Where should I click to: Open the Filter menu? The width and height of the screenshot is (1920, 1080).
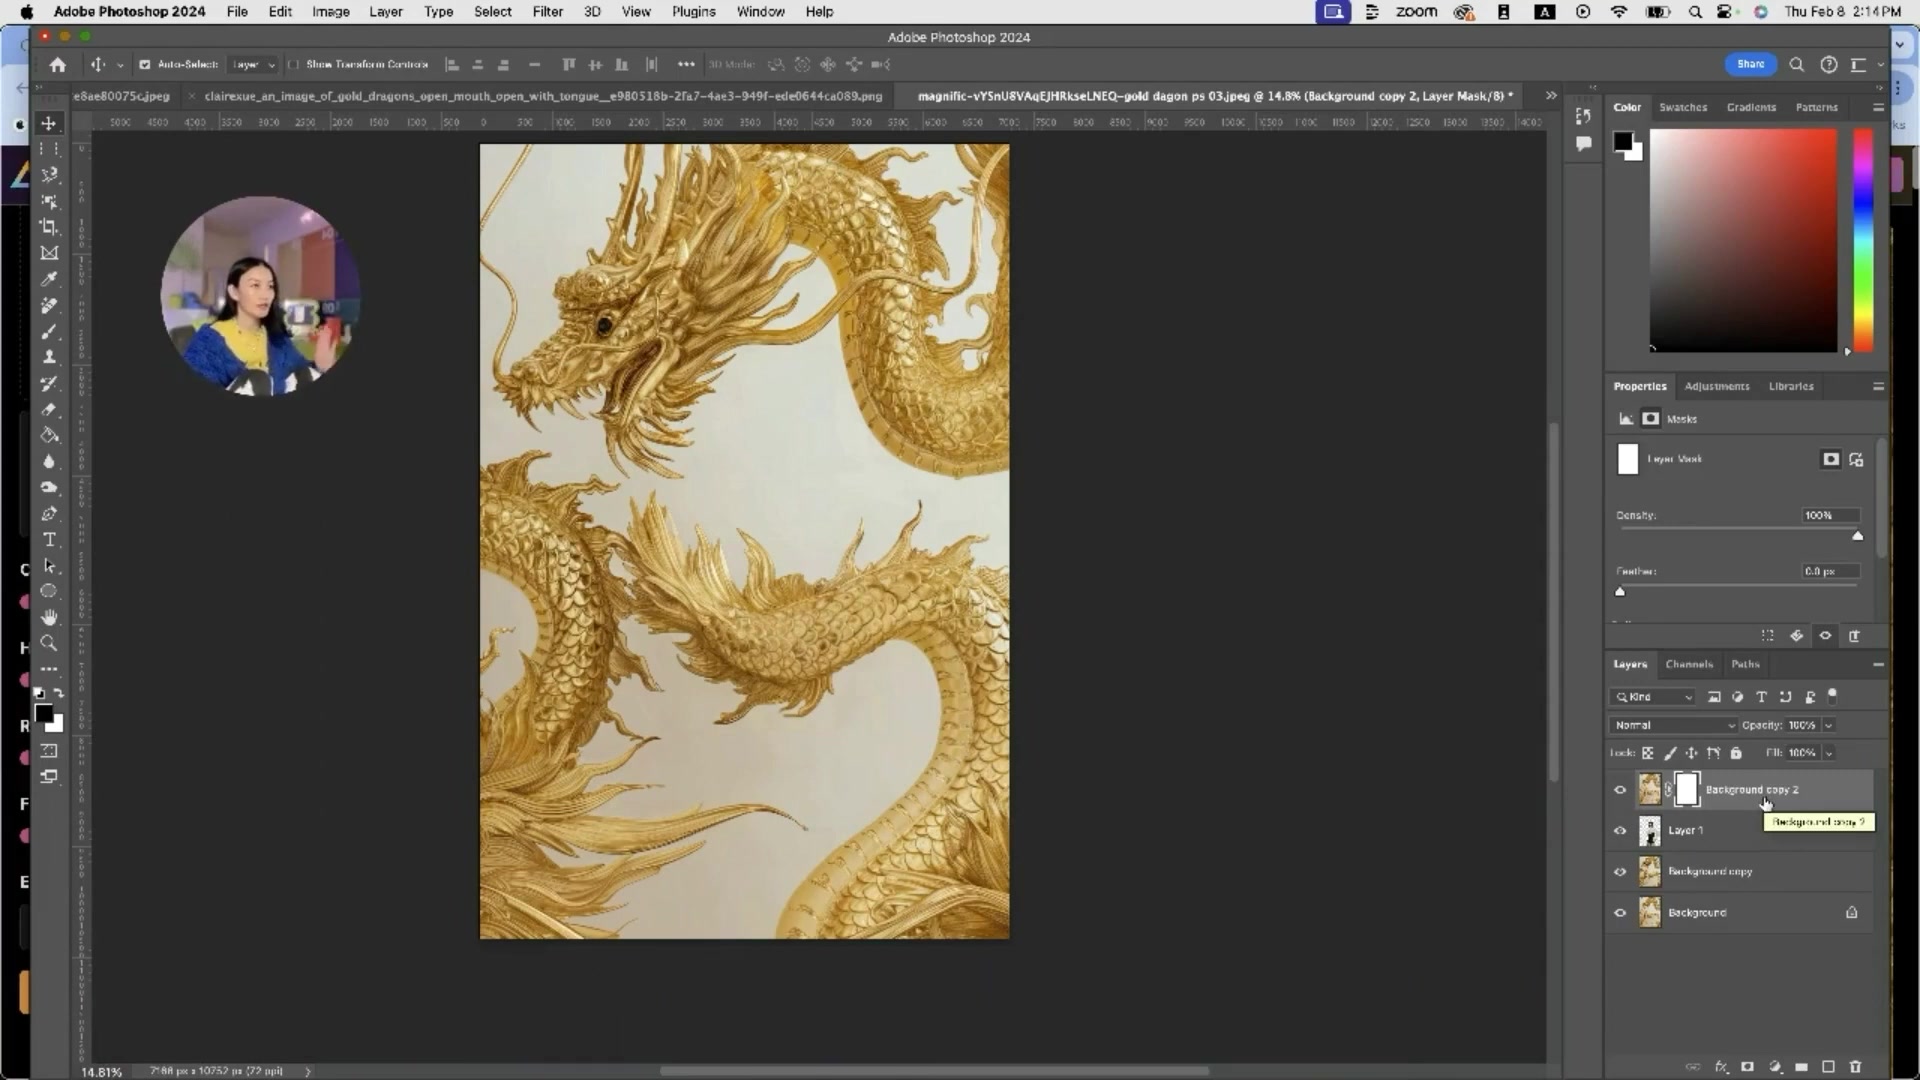coord(547,12)
